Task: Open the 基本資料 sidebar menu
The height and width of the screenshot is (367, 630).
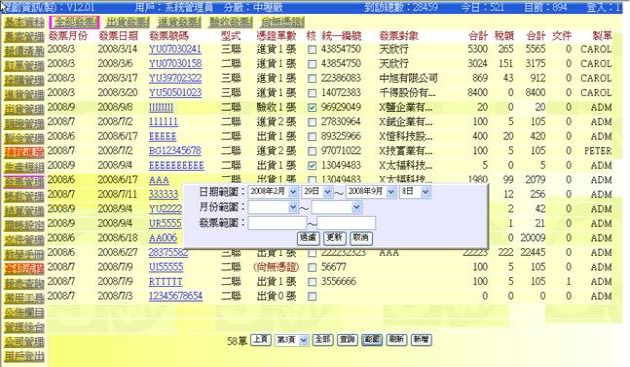Action: tap(24, 22)
